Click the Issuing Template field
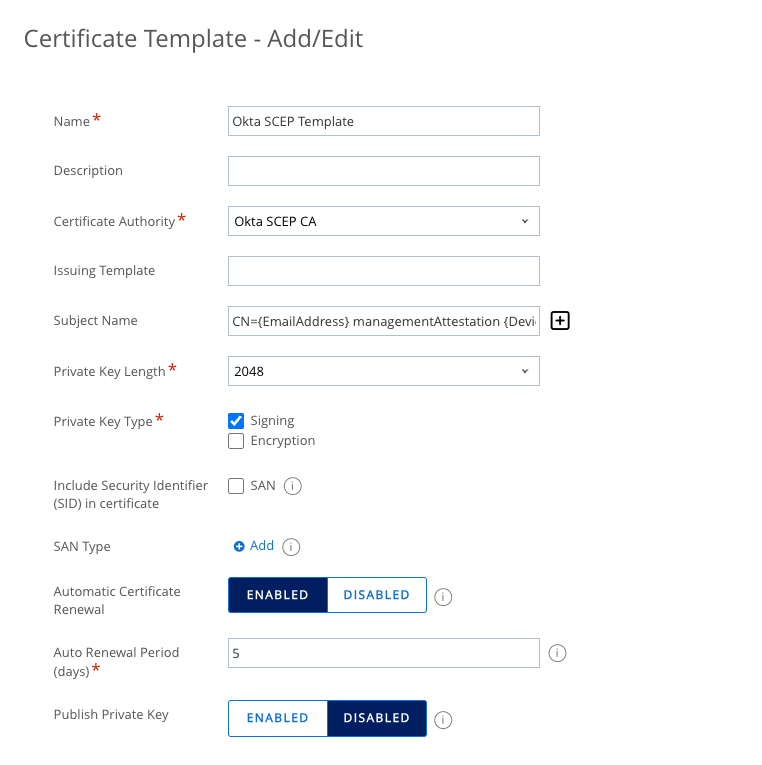The width and height of the screenshot is (762, 765). pyautogui.click(x=384, y=271)
